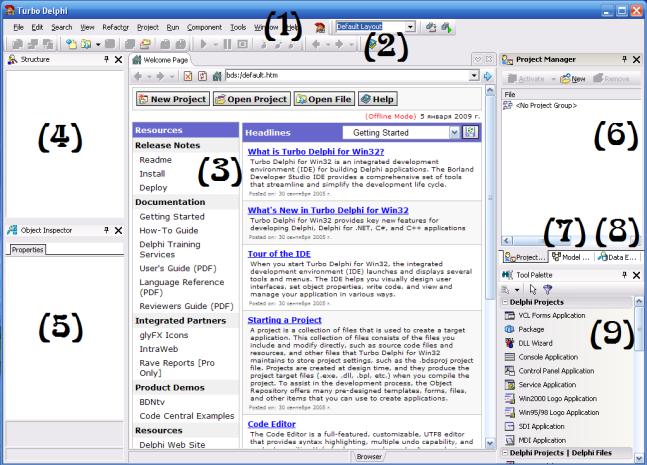The image size is (647, 465).
Task: Open the address bar URL dropdown
Action: click(474, 76)
